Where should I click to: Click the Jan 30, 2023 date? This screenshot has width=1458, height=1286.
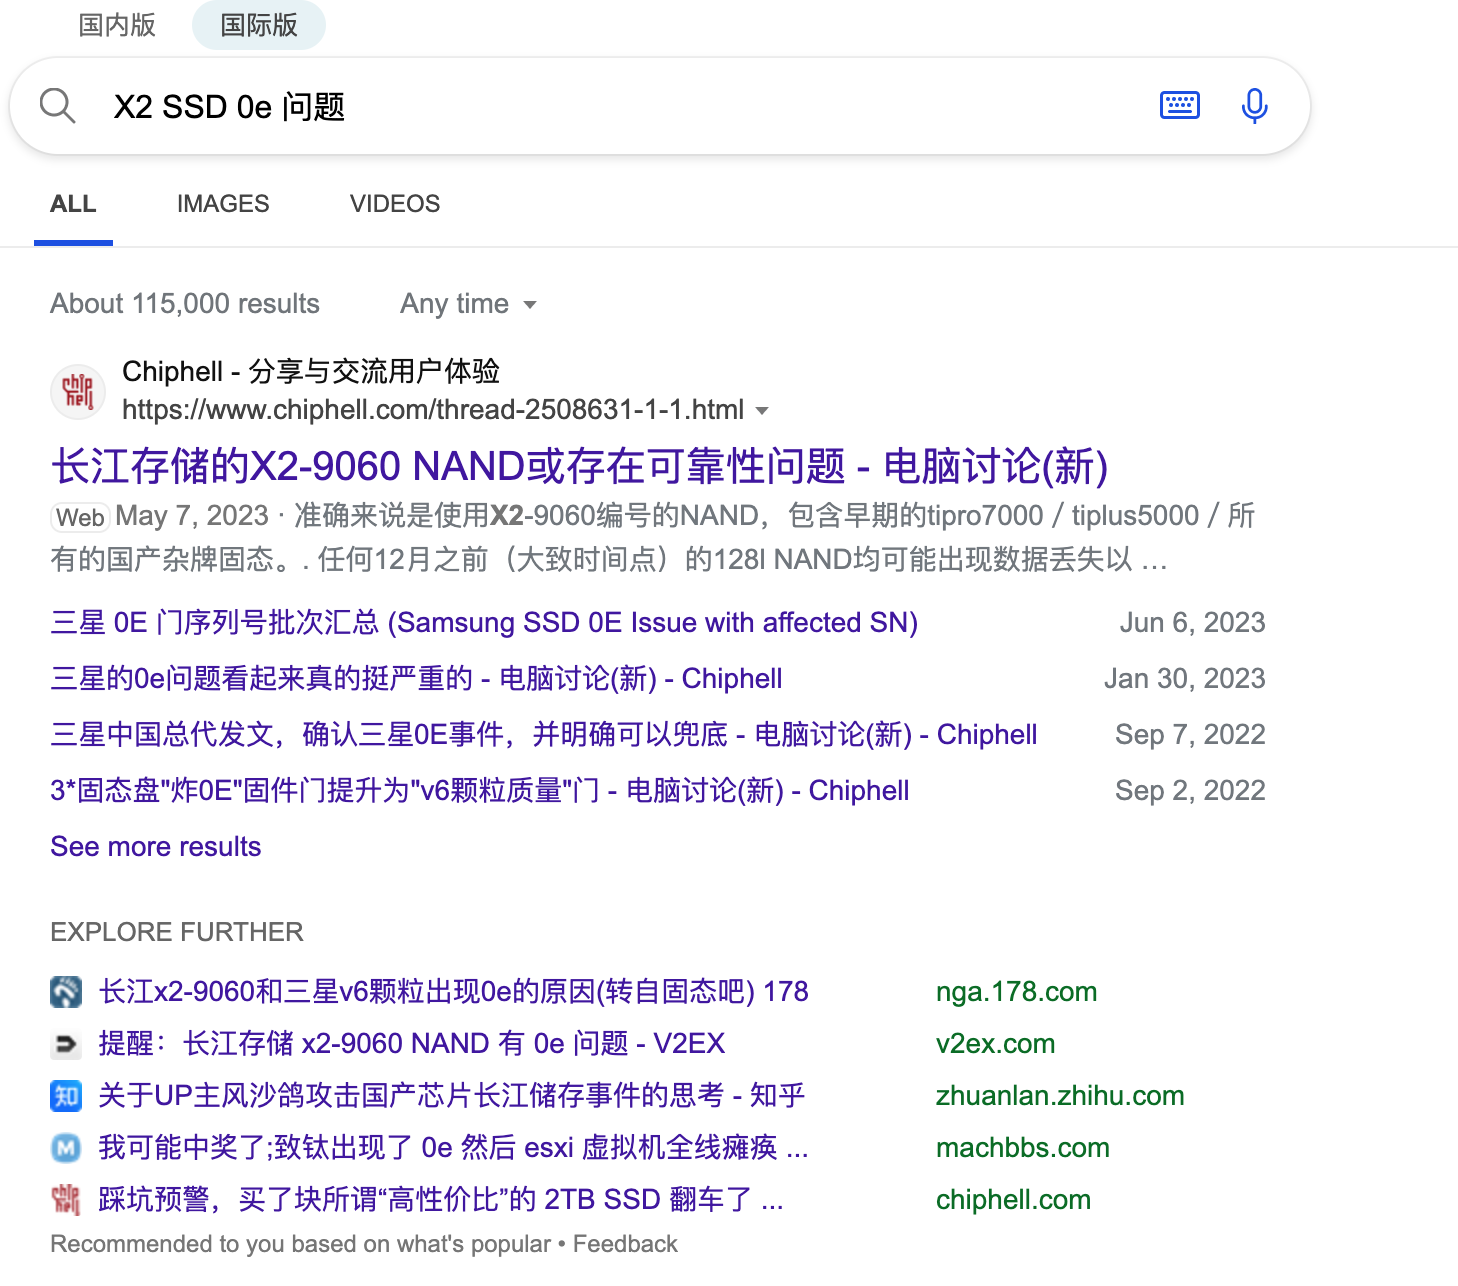click(x=1184, y=679)
